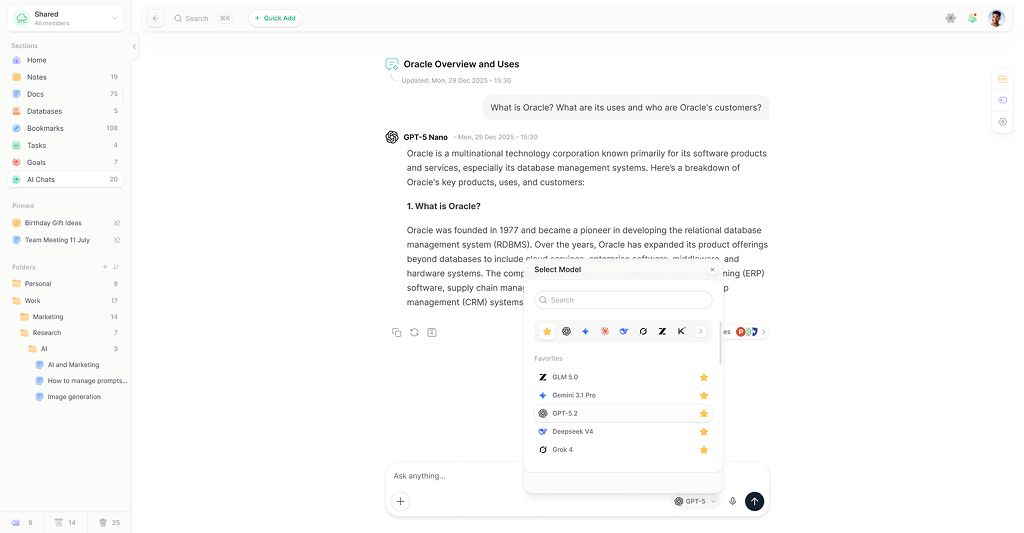Toggle favorite star on Deepseek V4
This screenshot has width=1024, height=533.
coord(703,432)
